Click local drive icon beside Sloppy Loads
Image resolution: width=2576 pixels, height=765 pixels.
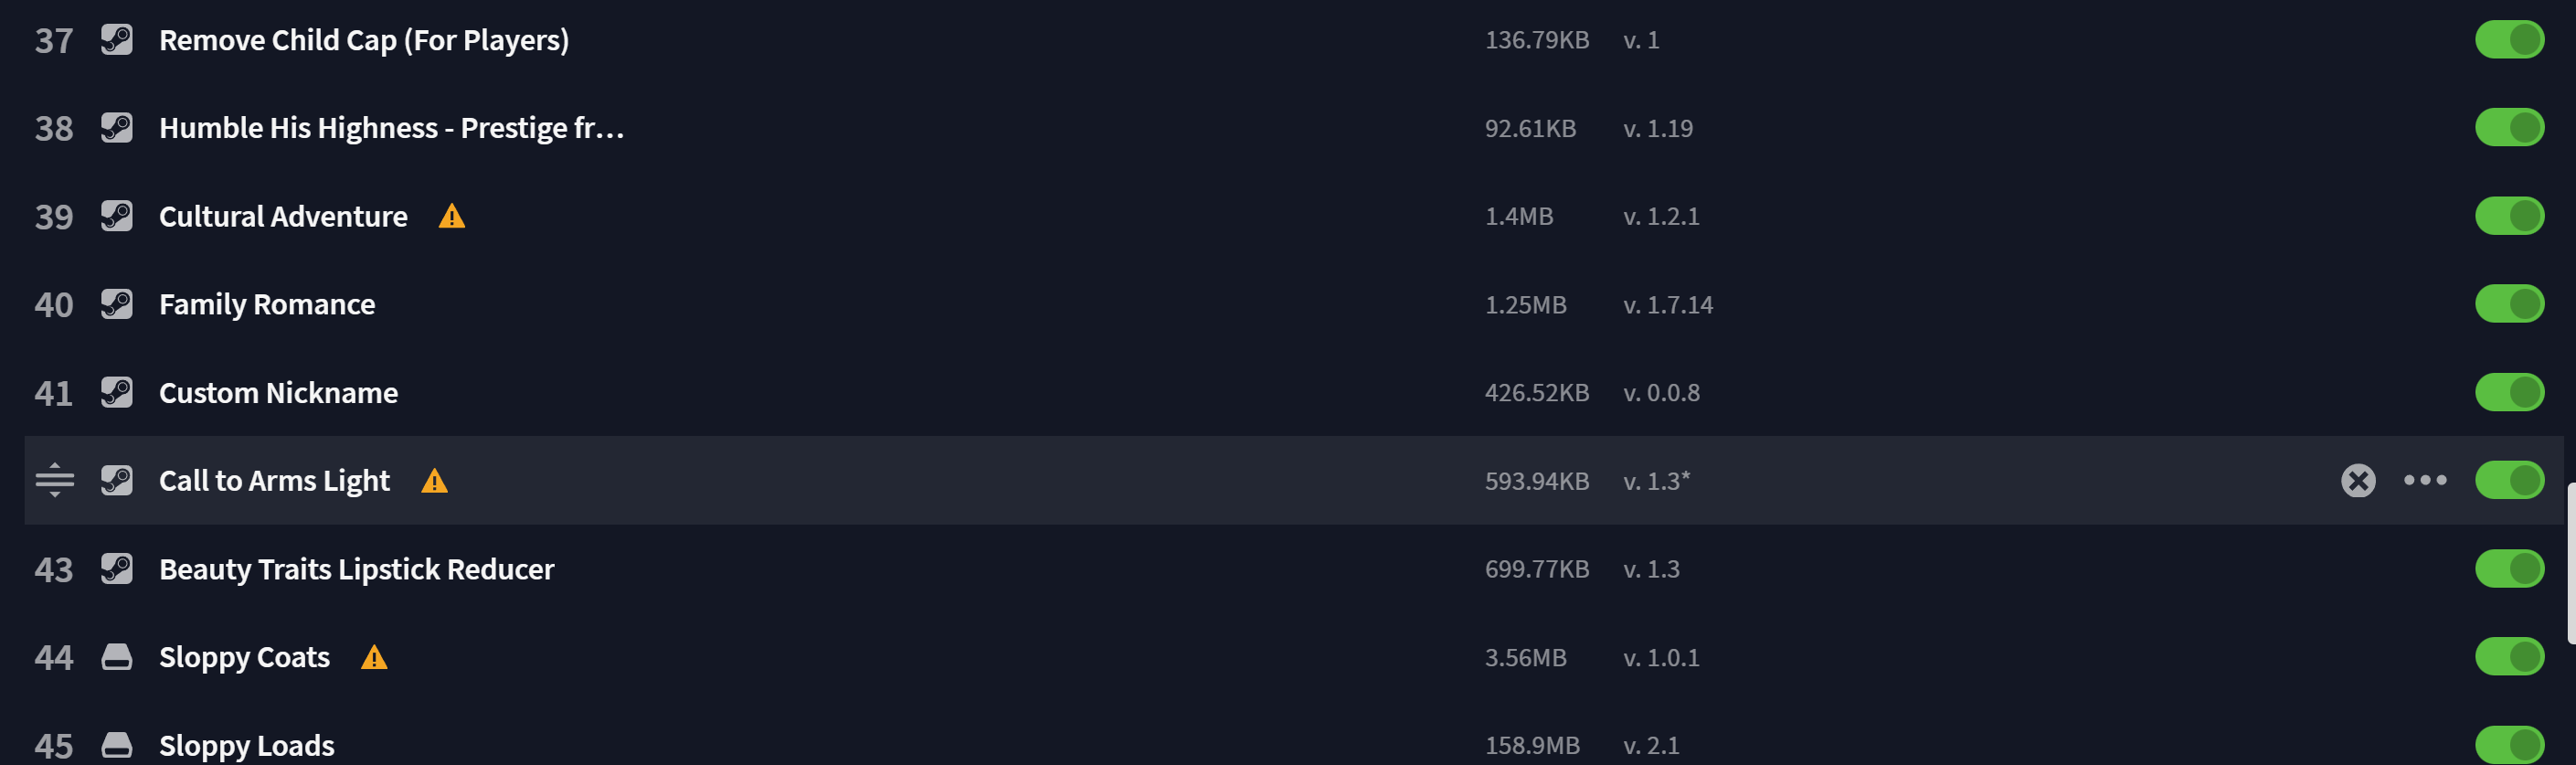(117, 745)
